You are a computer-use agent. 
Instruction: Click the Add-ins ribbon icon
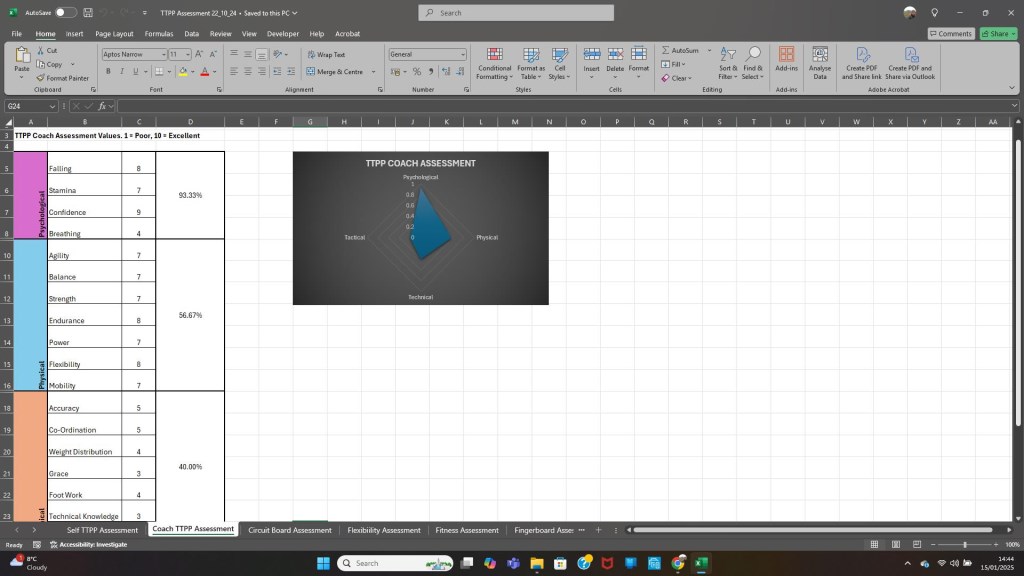point(786,62)
